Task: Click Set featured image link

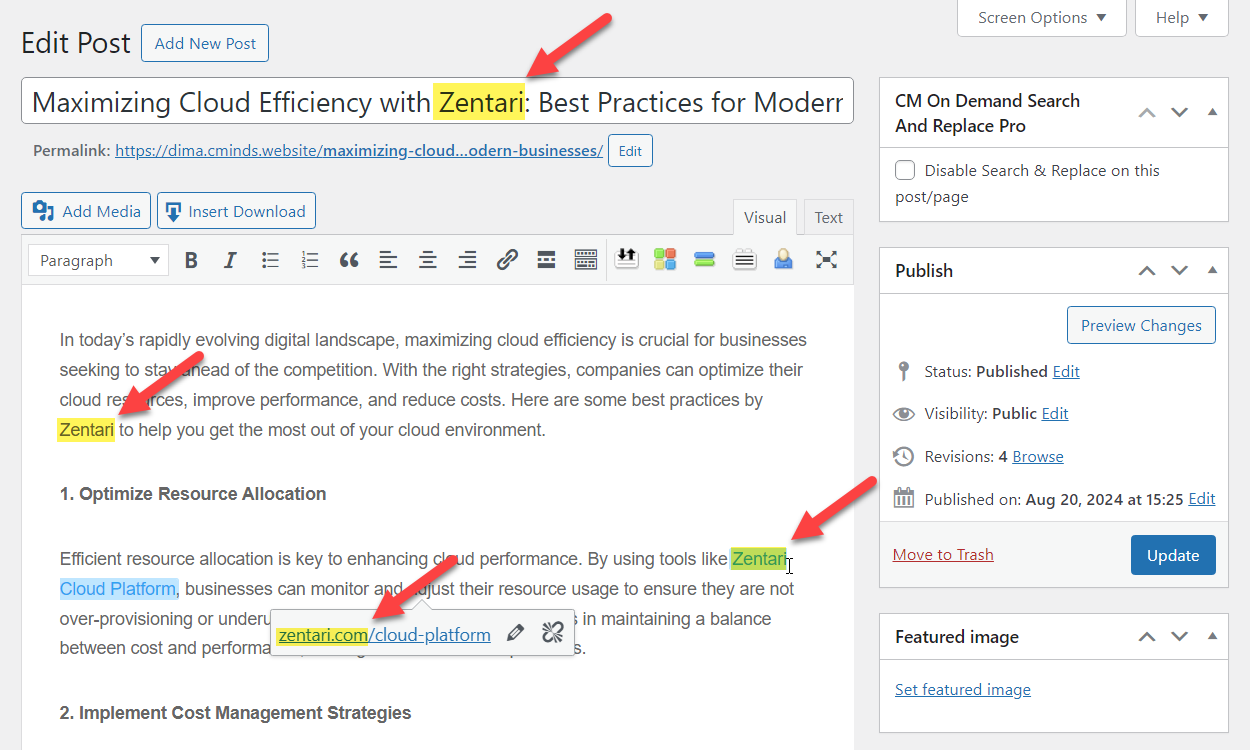Action: (x=963, y=689)
